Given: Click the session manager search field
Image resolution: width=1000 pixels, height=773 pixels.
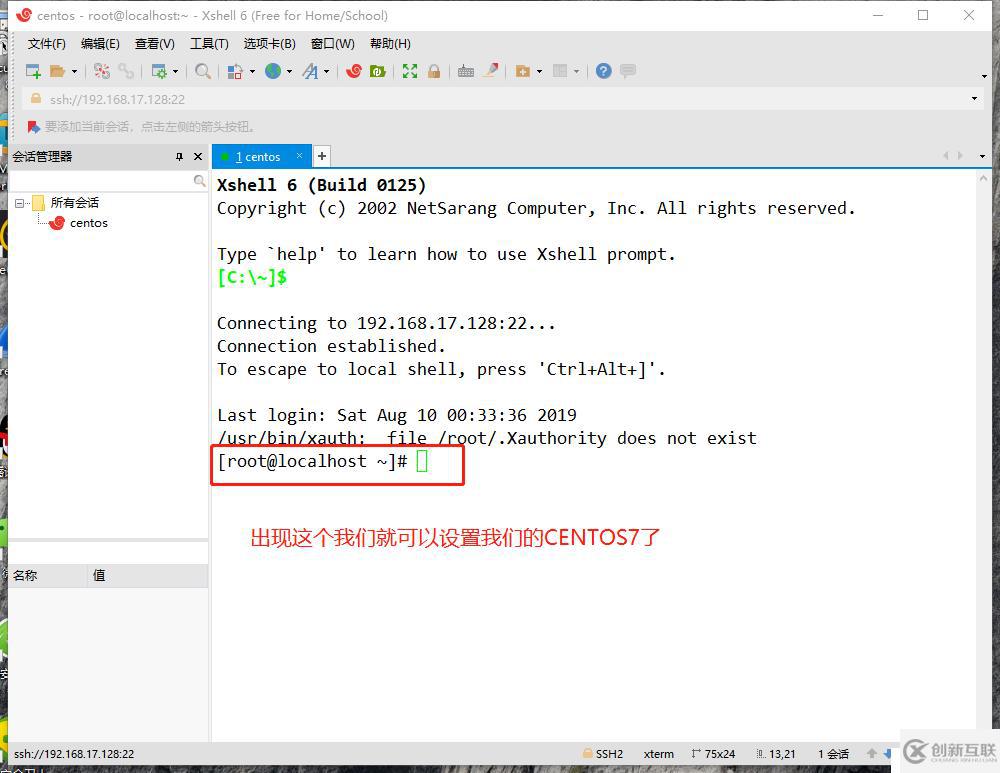Looking at the screenshot, I should (x=101, y=182).
